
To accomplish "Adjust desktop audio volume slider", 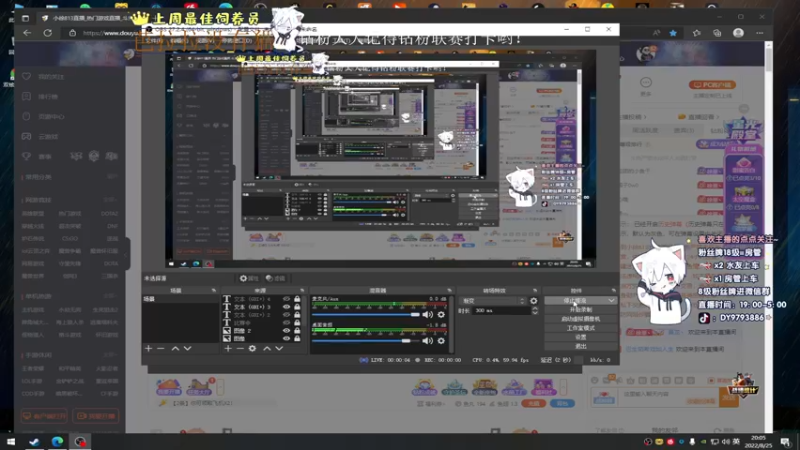I will [366, 341].
